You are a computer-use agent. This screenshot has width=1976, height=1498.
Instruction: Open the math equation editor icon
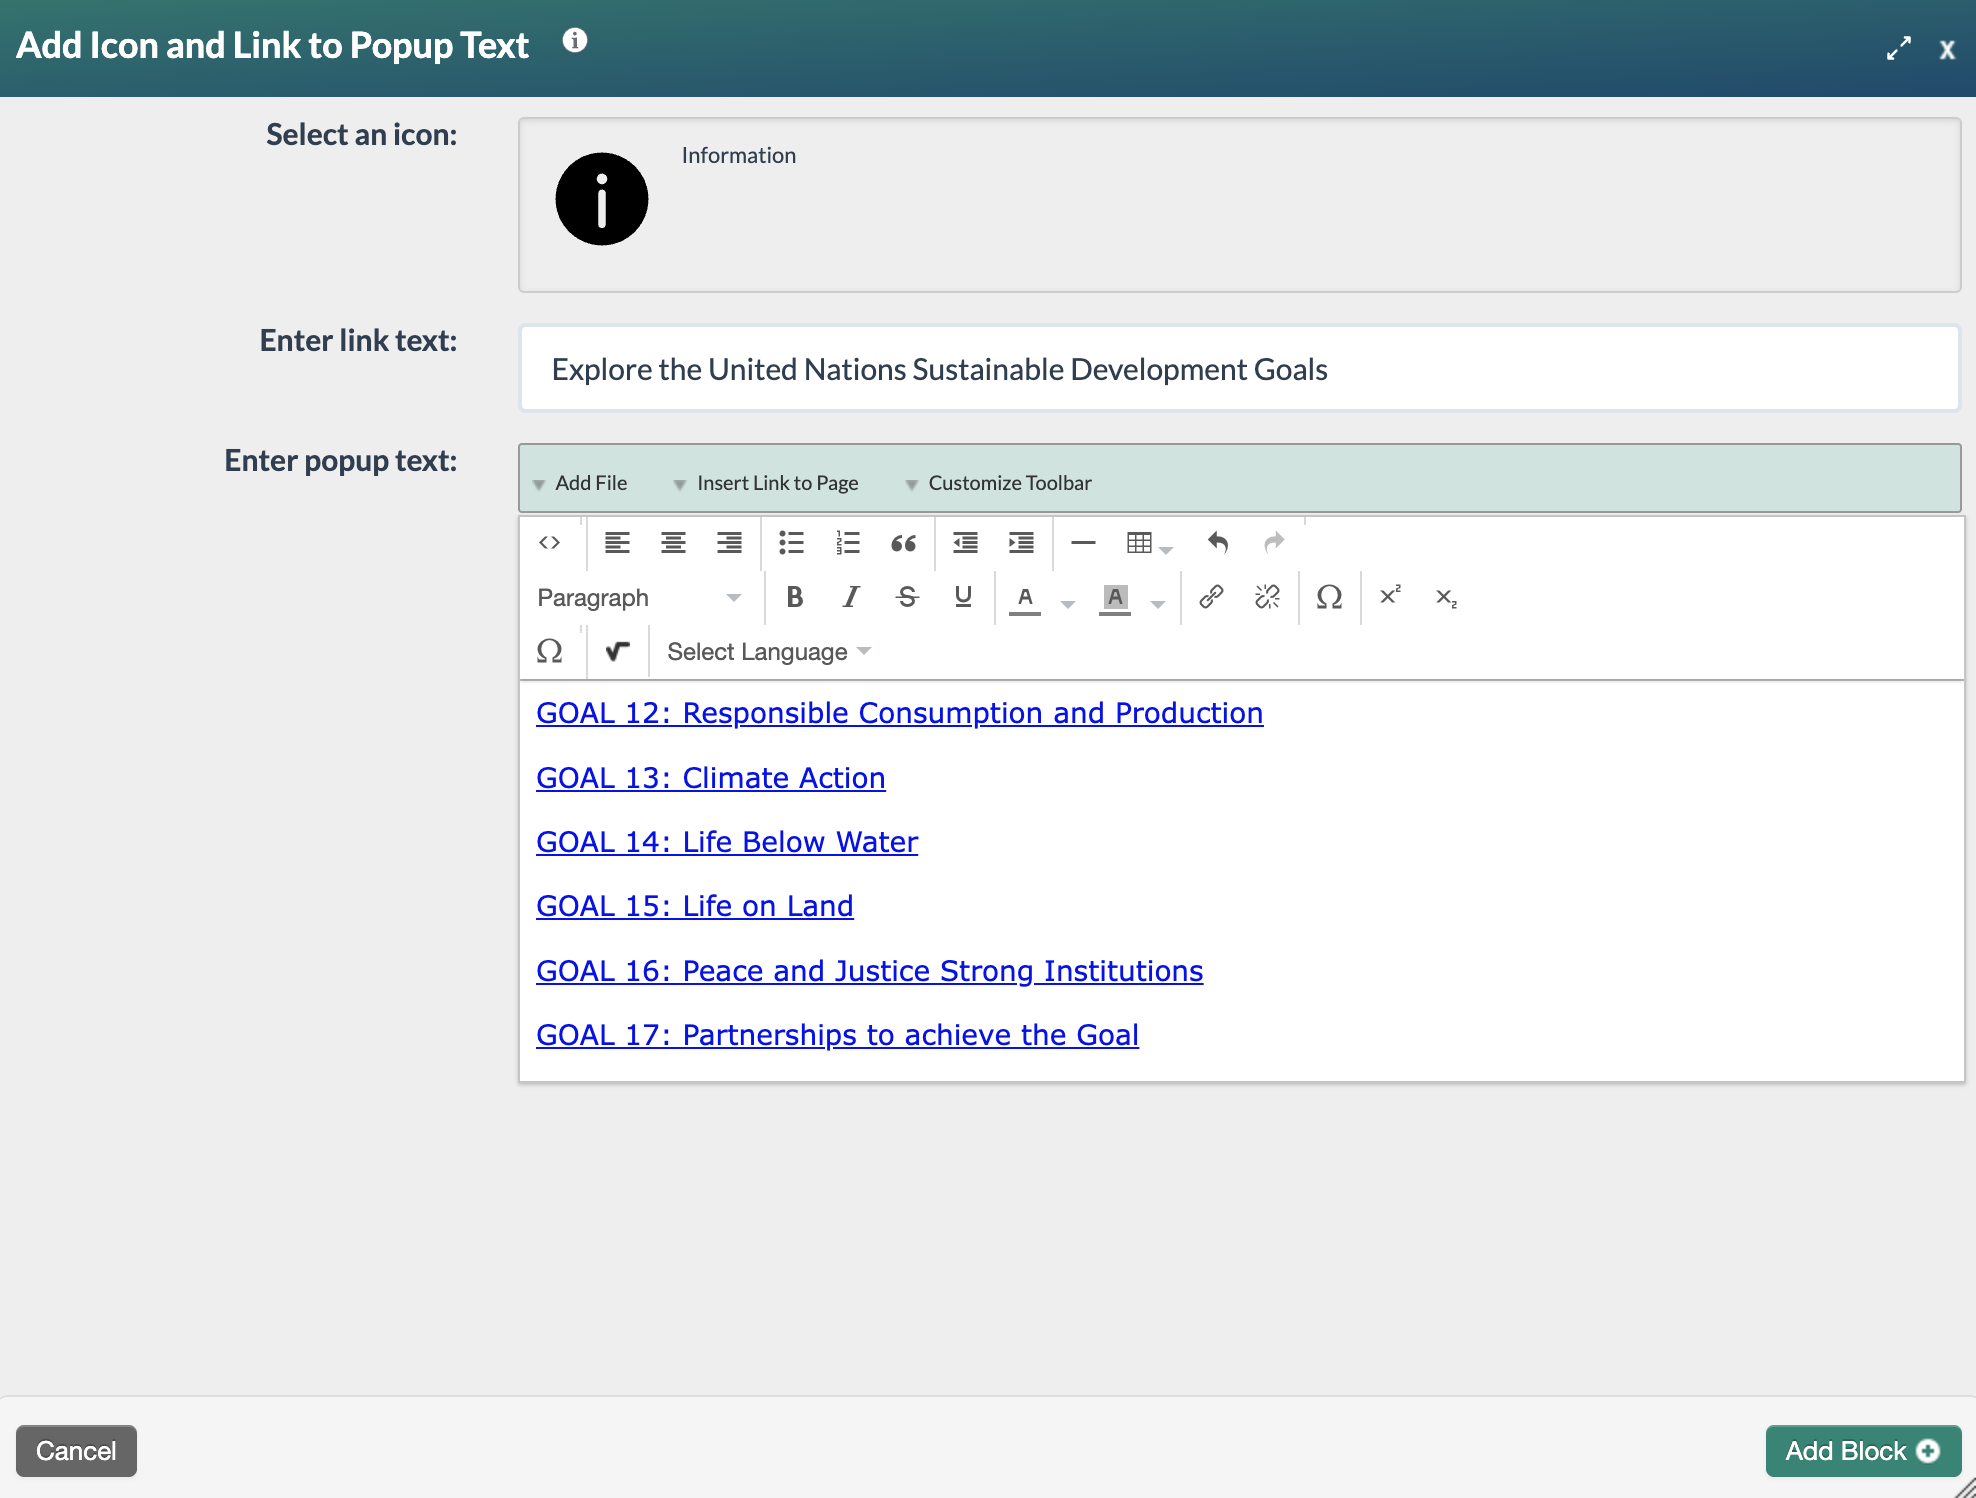point(617,651)
